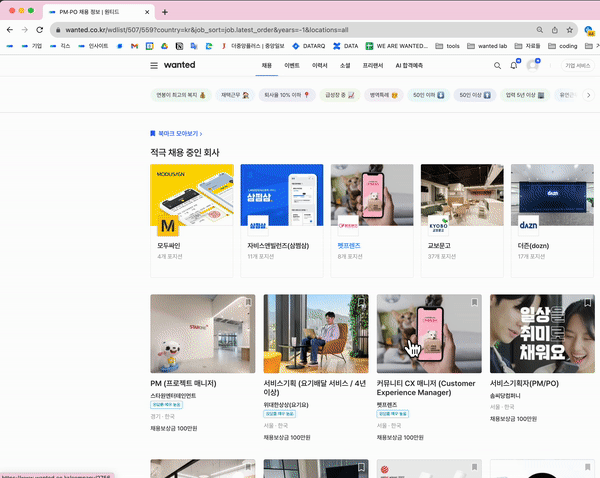
Task: Open the DATA bookmark
Action: click(x=346, y=46)
